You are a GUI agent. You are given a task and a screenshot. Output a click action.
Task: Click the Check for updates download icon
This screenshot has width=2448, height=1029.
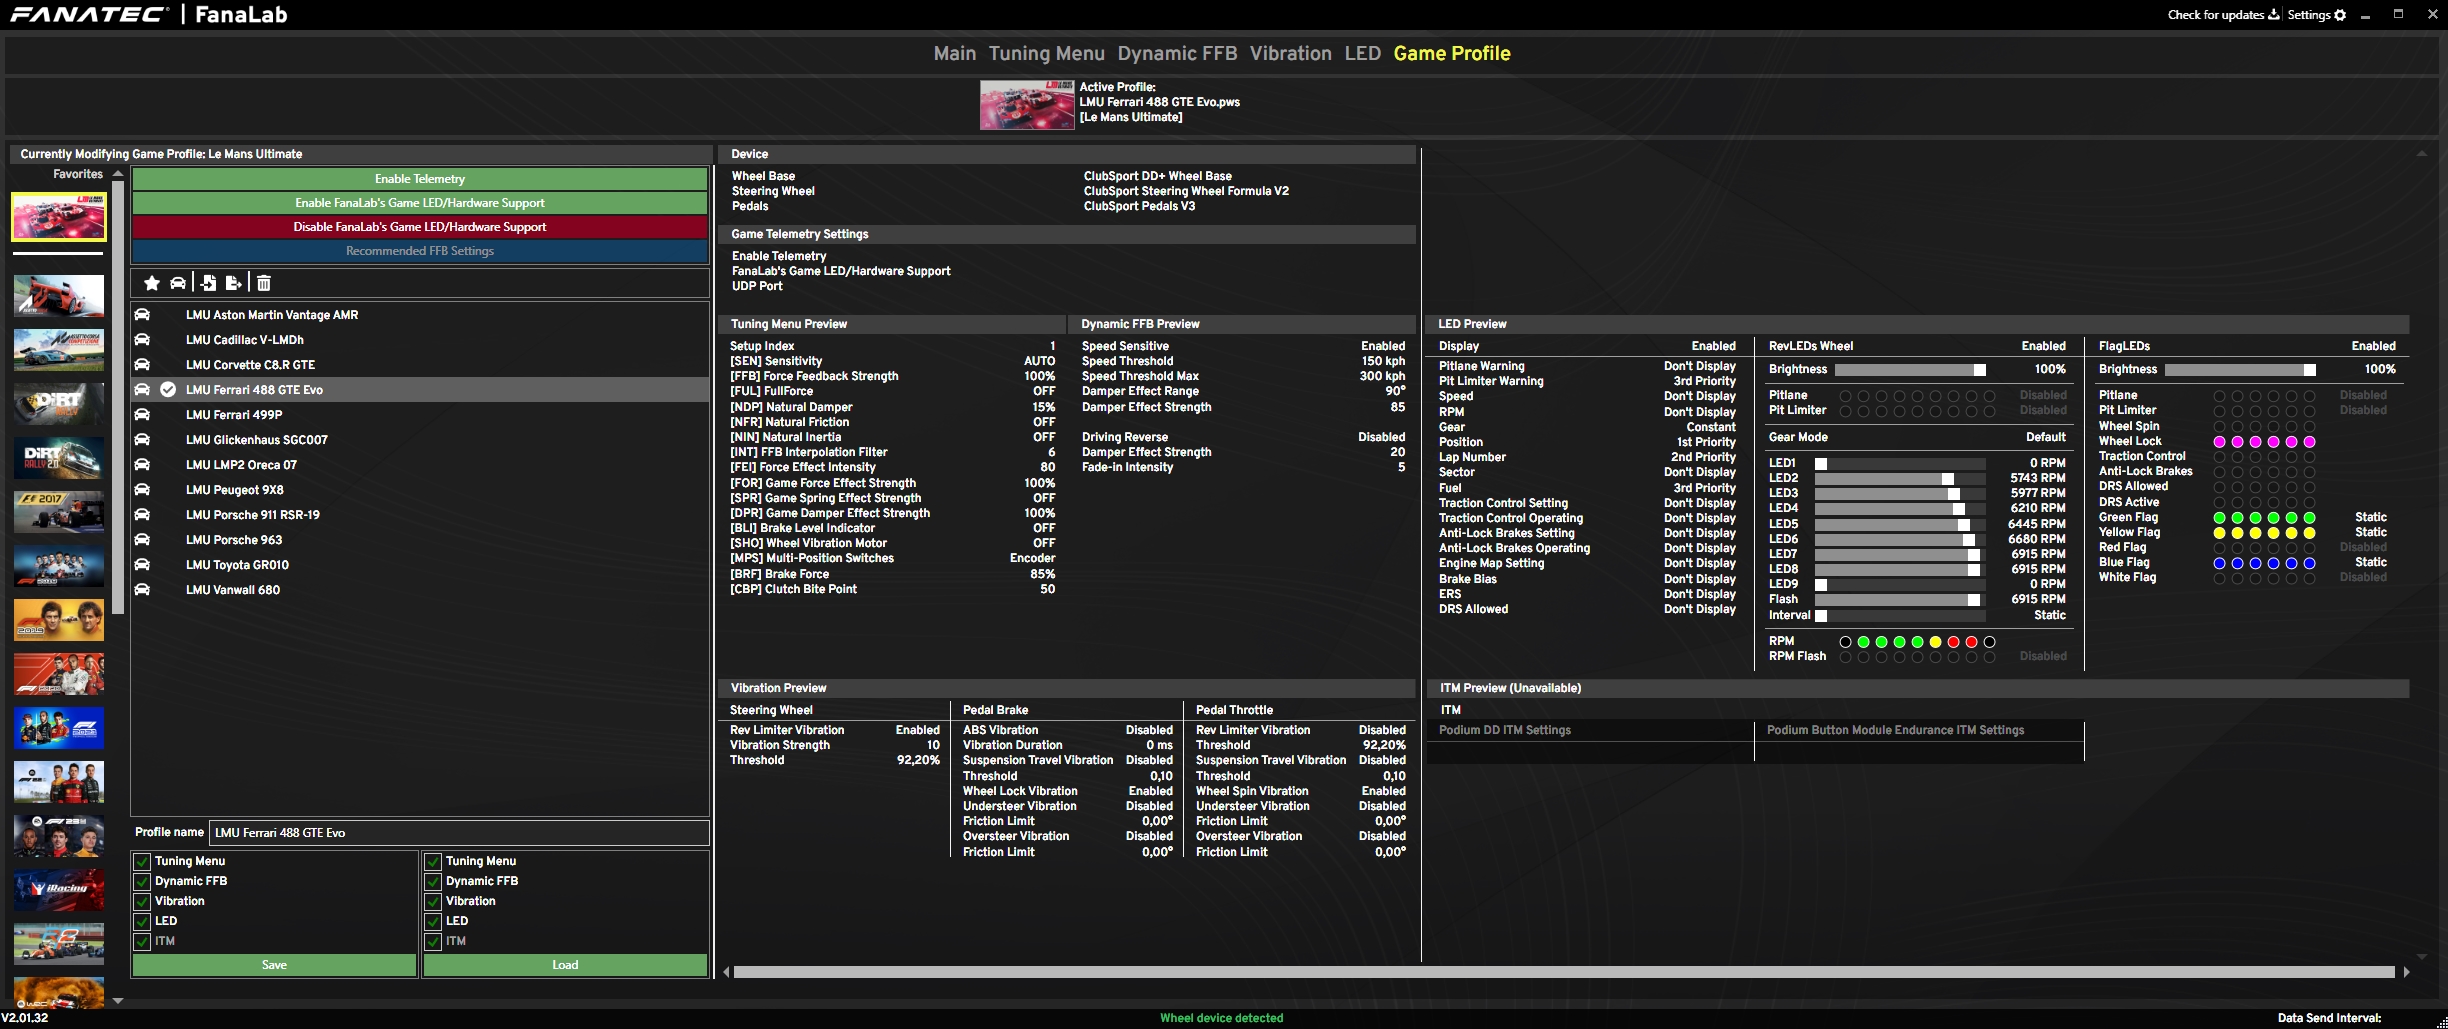[x=2274, y=15]
